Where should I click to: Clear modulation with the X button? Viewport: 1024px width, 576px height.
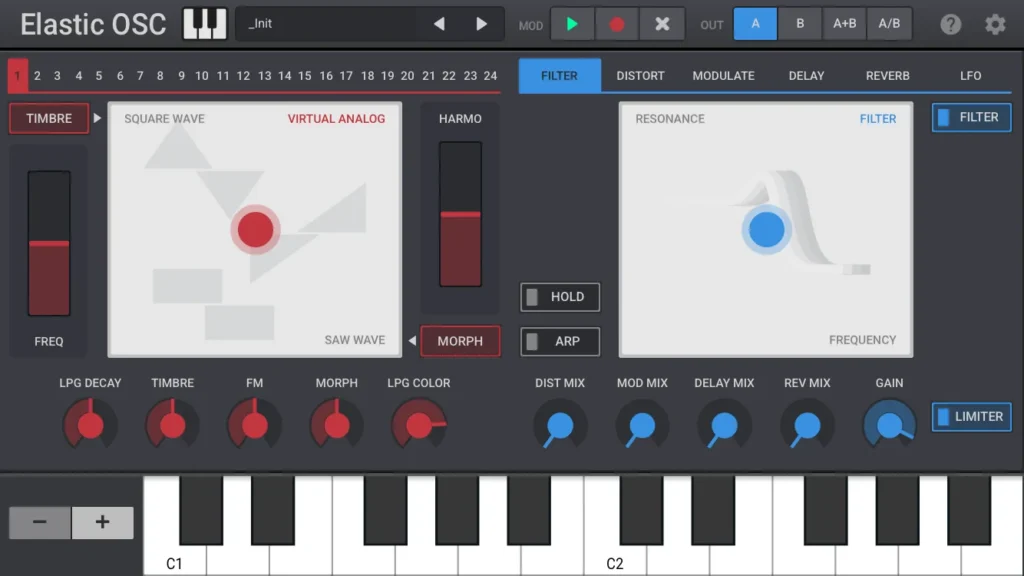tap(662, 24)
